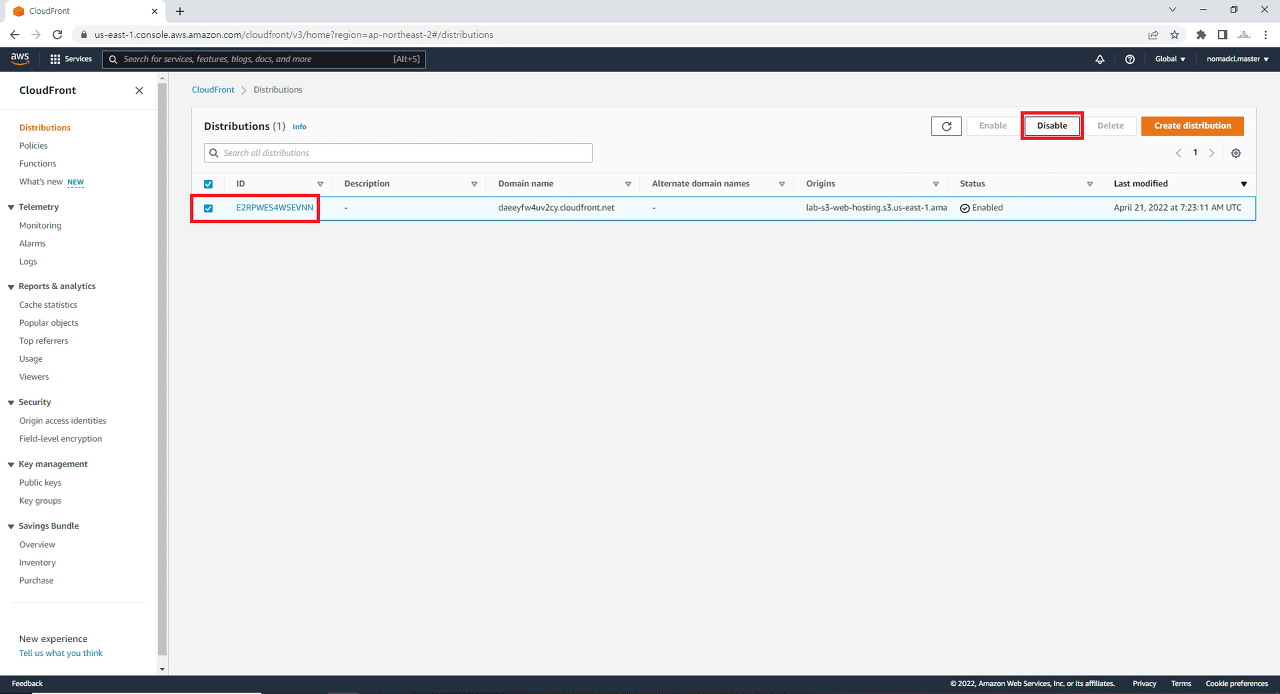The height and width of the screenshot is (694, 1280).
Task: Open Cookie preferences in footer
Action: click(x=1237, y=684)
